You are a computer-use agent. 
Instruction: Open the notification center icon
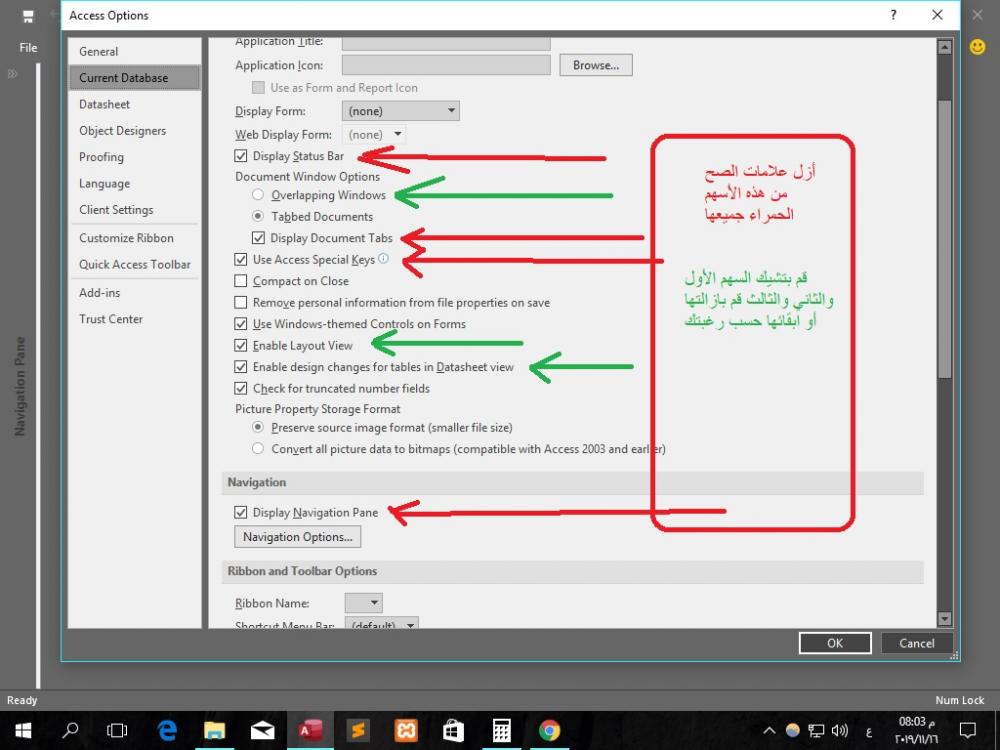click(x=968, y=731)
